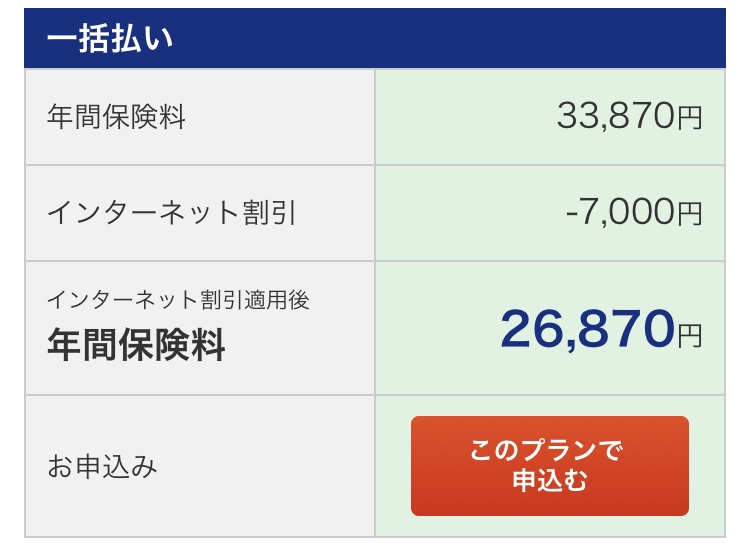Image resolution: width=750 pixels, height=554 pixels.
Task: Click the 円 symbol after 33,870
Action: pyautogui.click(x=690, y=118)
